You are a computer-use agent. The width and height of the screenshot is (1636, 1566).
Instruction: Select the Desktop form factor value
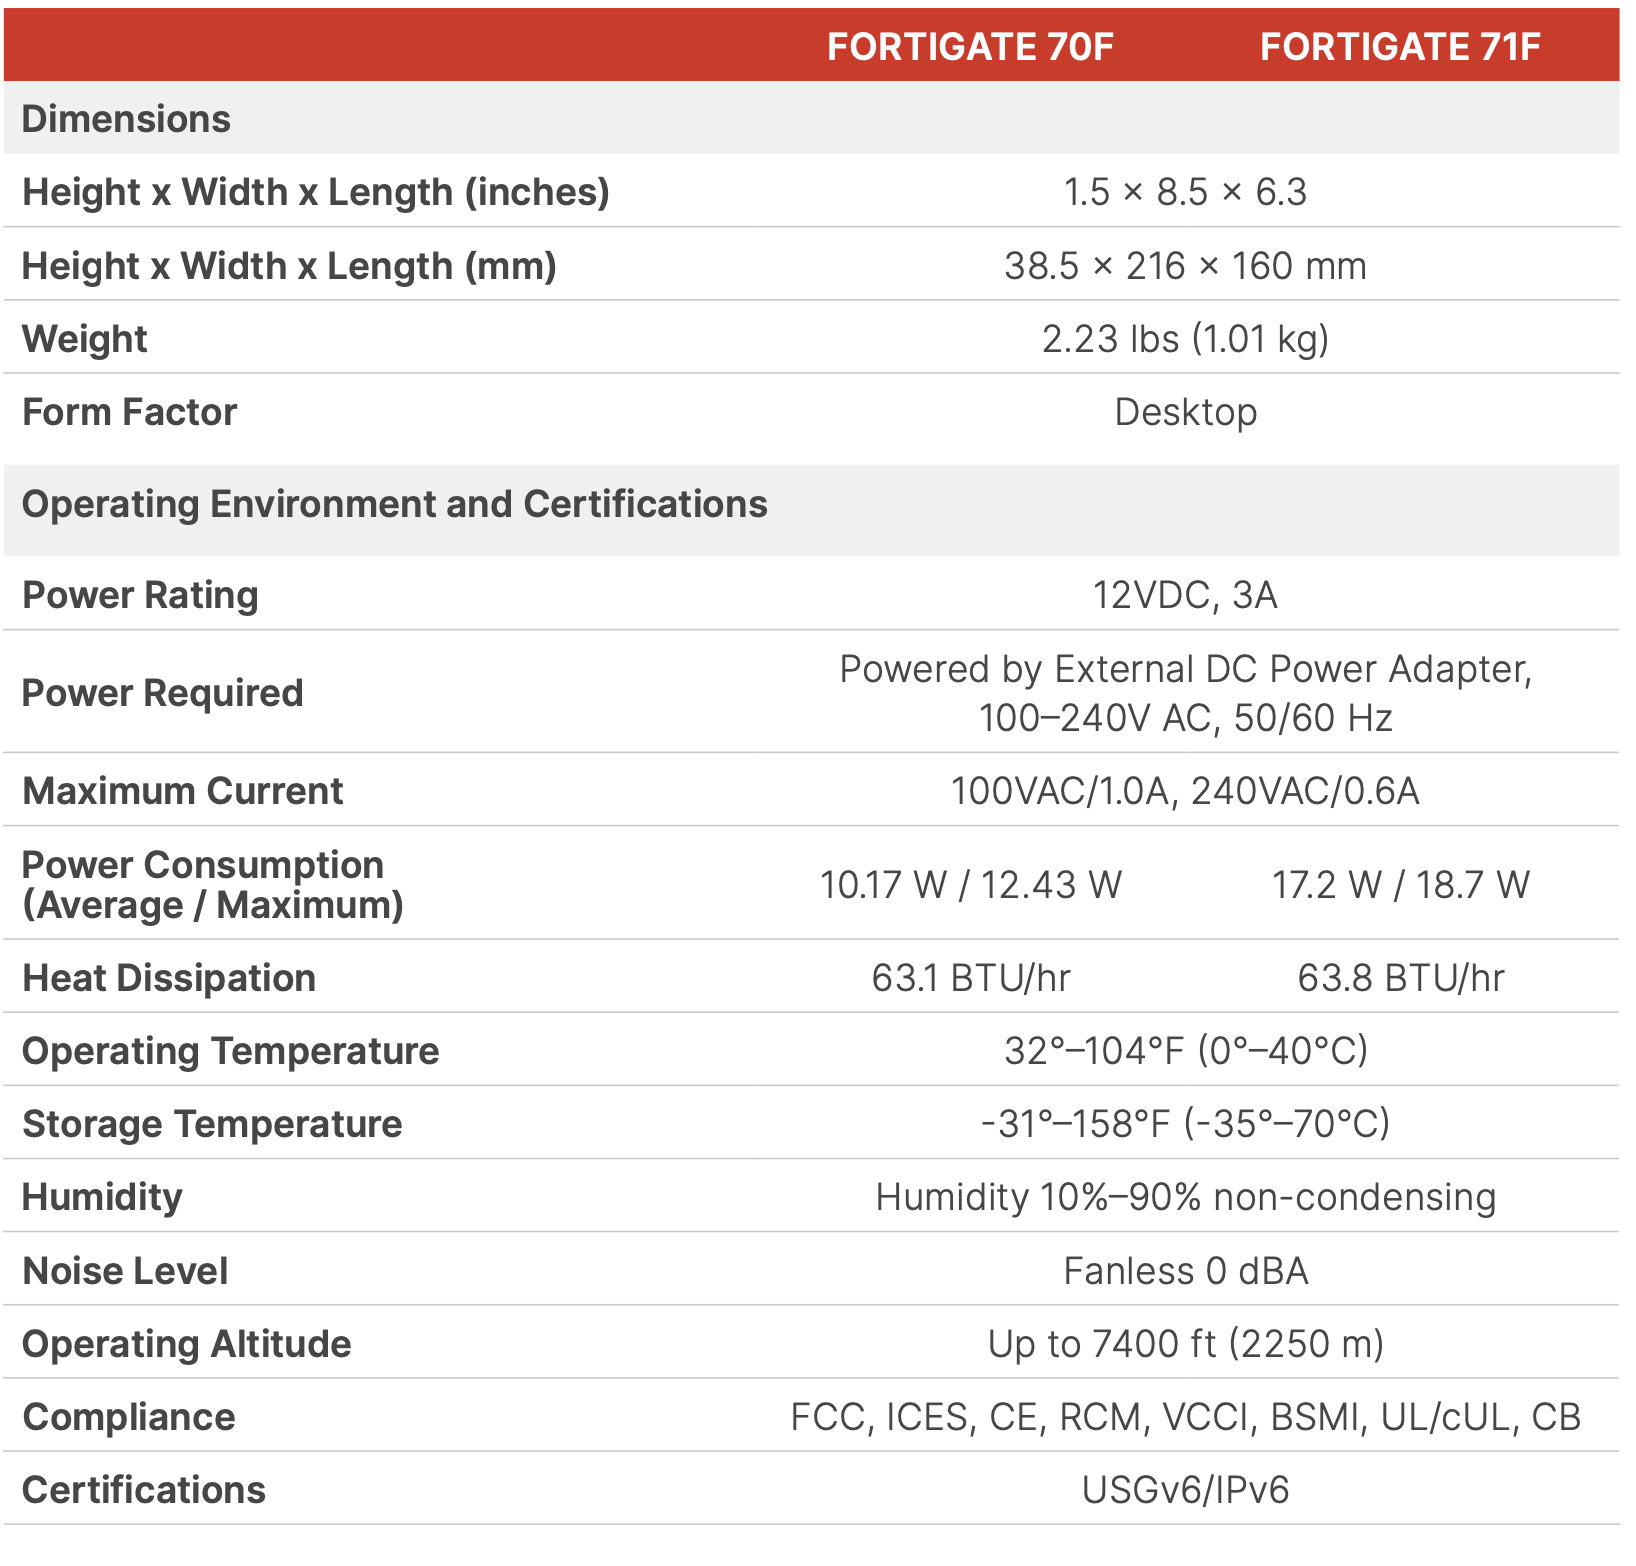tap(1185, 412)
